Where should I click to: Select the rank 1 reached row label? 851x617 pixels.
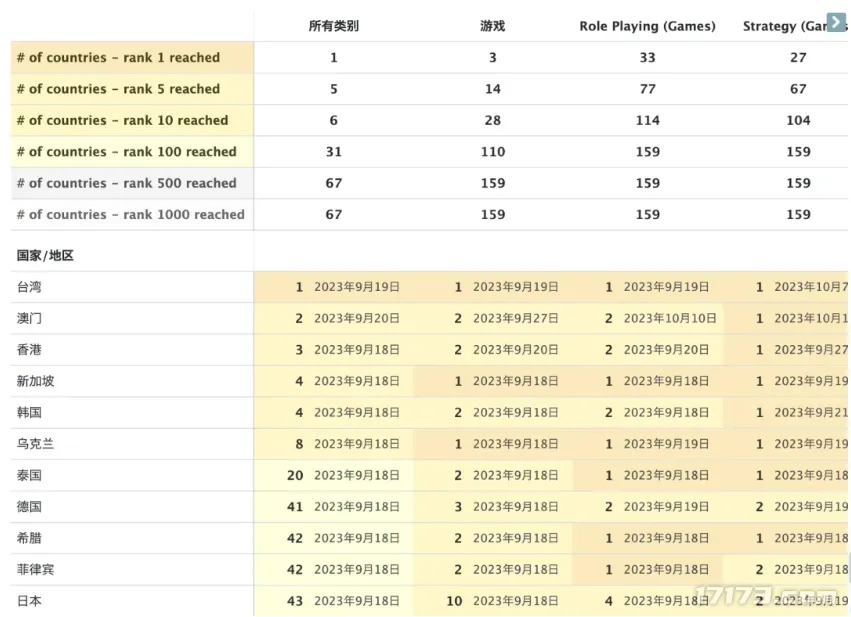[118, 58]
